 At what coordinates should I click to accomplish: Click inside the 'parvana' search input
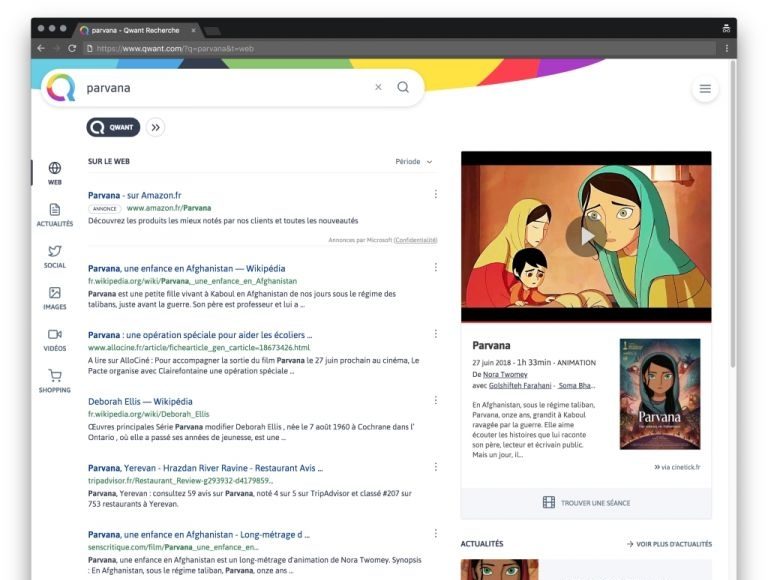pyautogui.click(x=225, y=88)
